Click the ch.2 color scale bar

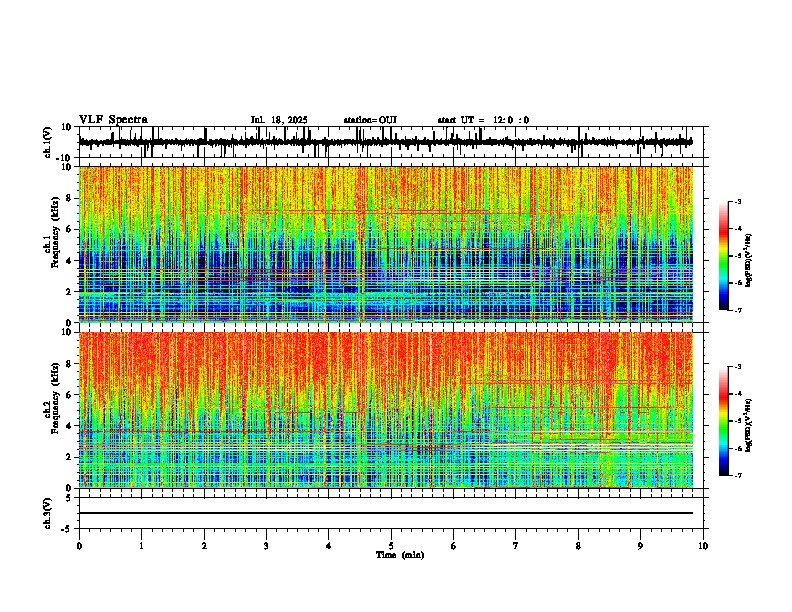[x=724, y=421]
